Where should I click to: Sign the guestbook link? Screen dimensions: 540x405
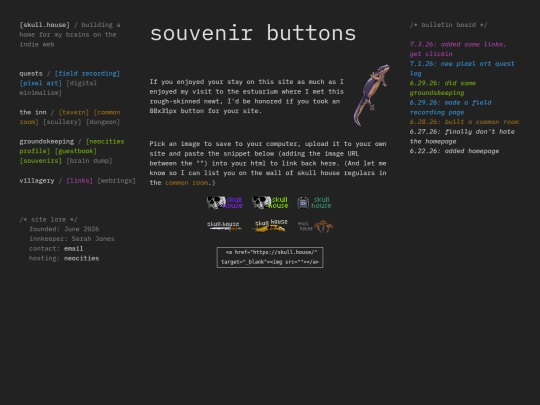click(x=75, y=151)
